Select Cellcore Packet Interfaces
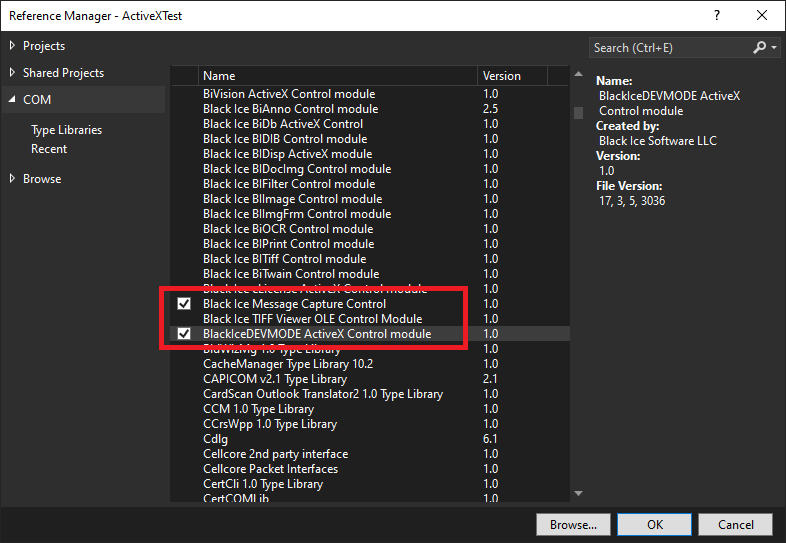This screenshot has height=543, width=786. click(369, 469)
